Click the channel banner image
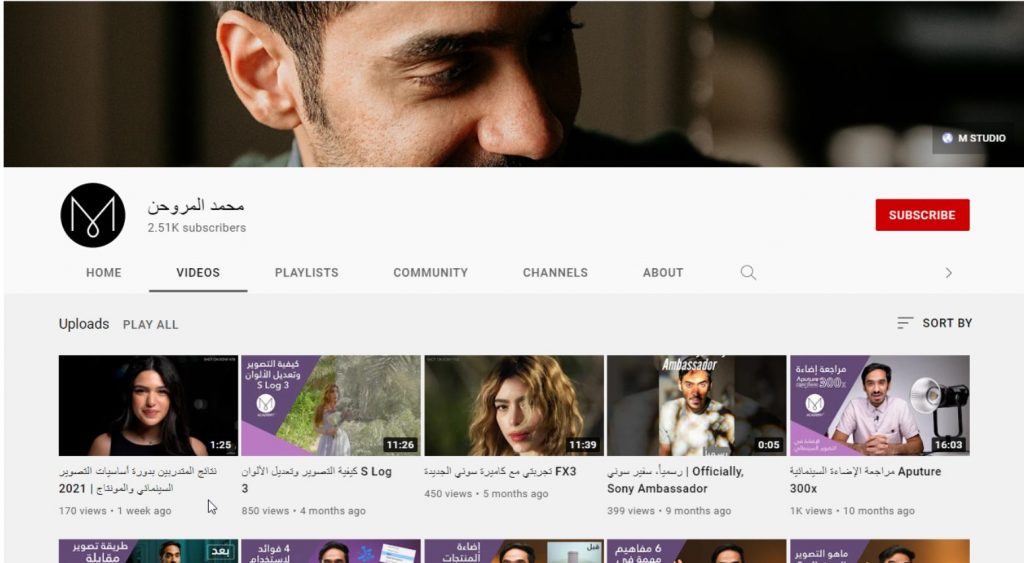 (x=513, y=84)
